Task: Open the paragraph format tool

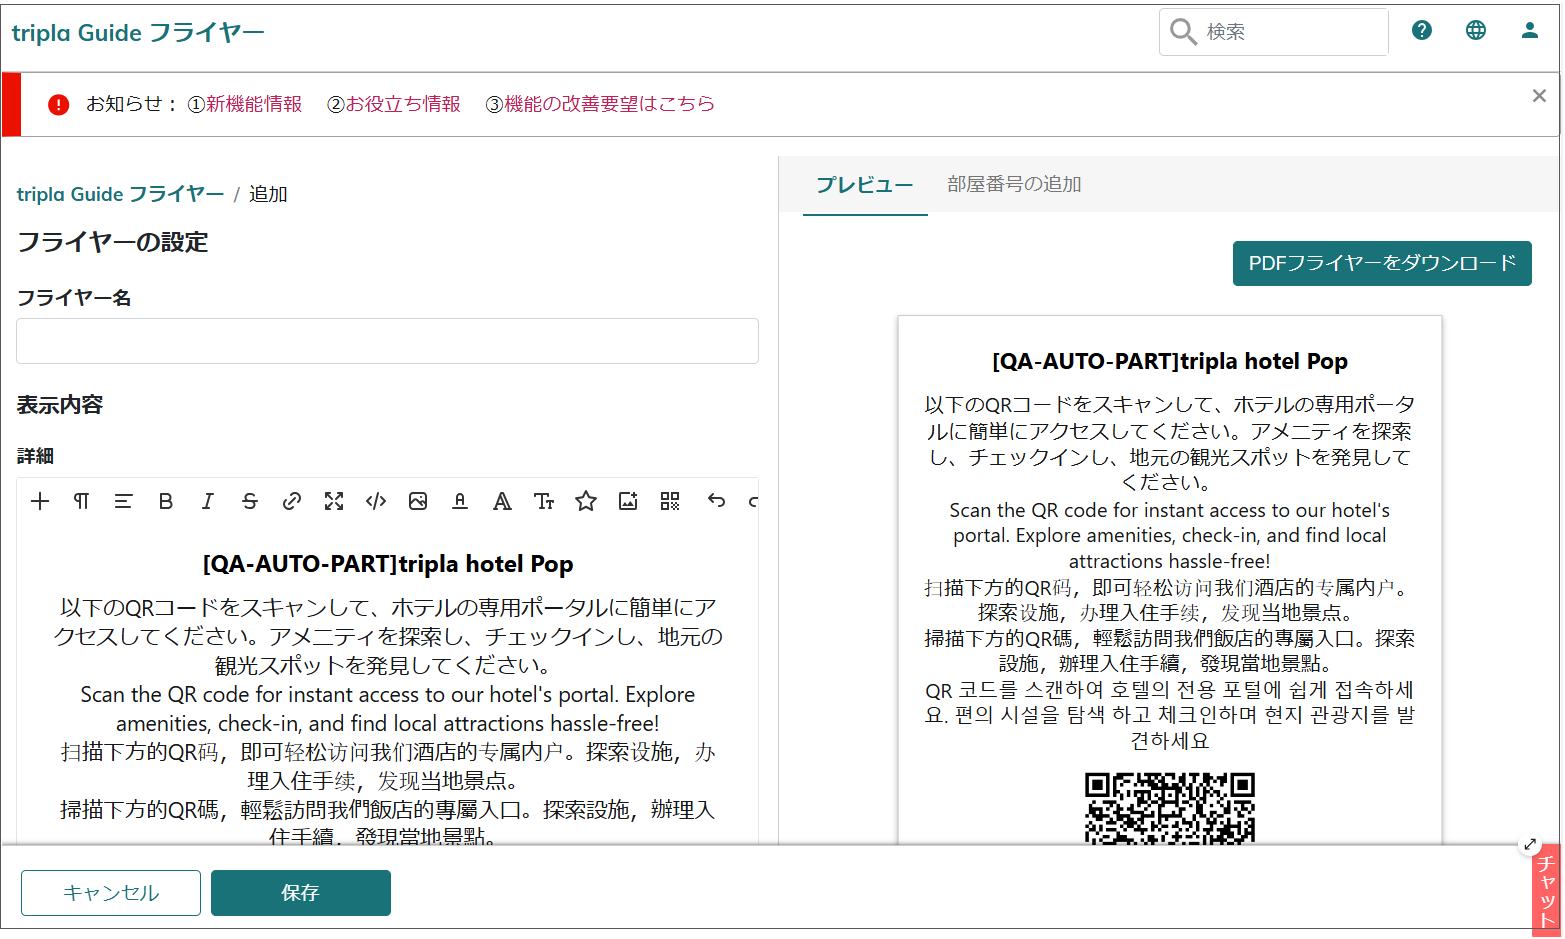Action: [82, 501]
